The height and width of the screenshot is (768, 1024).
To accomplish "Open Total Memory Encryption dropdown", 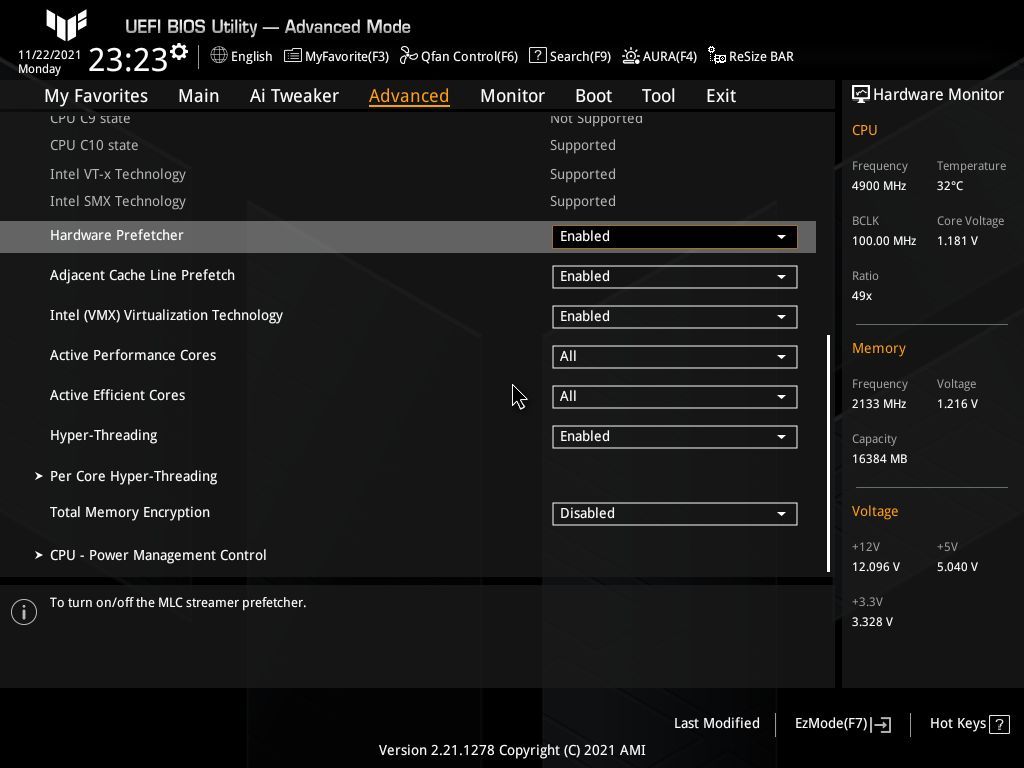I will click(x=675, y=513).
